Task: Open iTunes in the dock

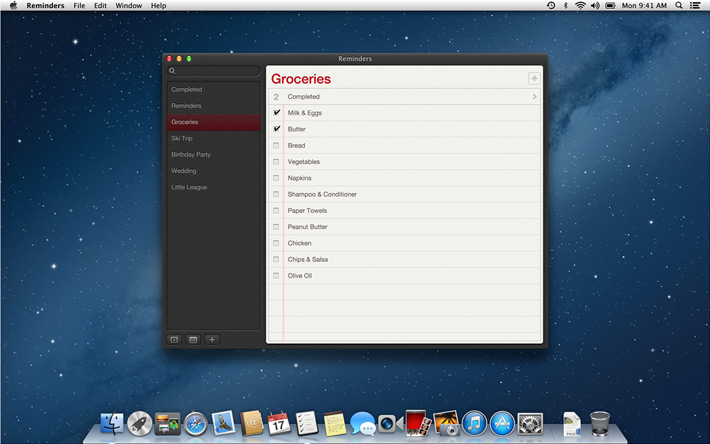Action: pos(474,423)
